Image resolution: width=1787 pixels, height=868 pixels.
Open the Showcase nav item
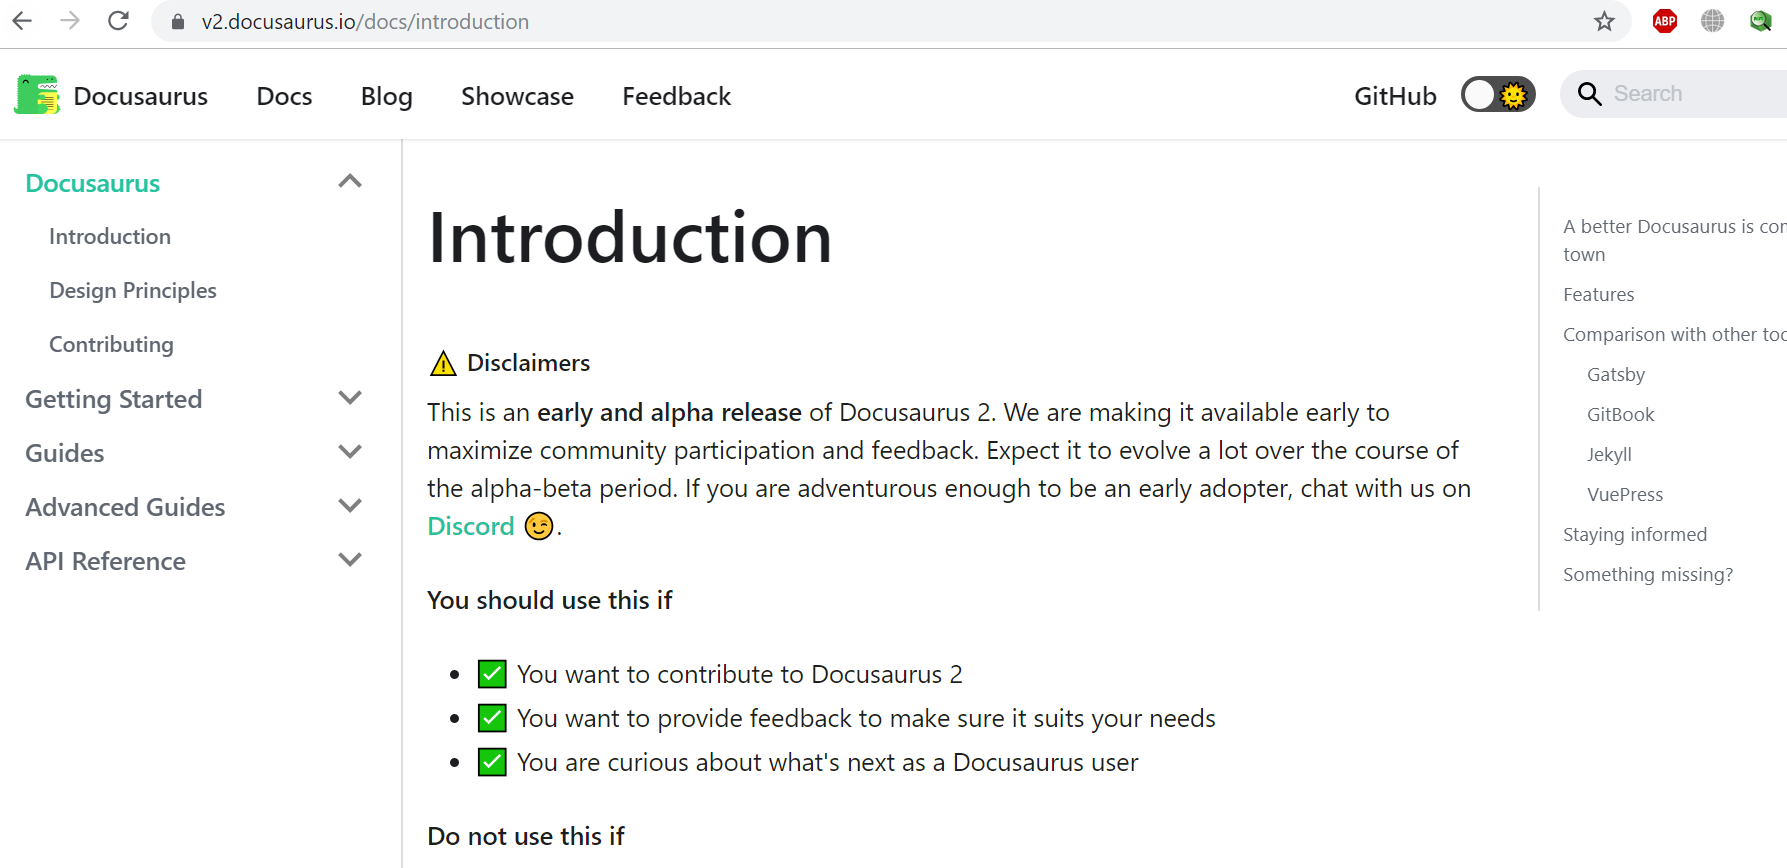click(x=517, y=96)
